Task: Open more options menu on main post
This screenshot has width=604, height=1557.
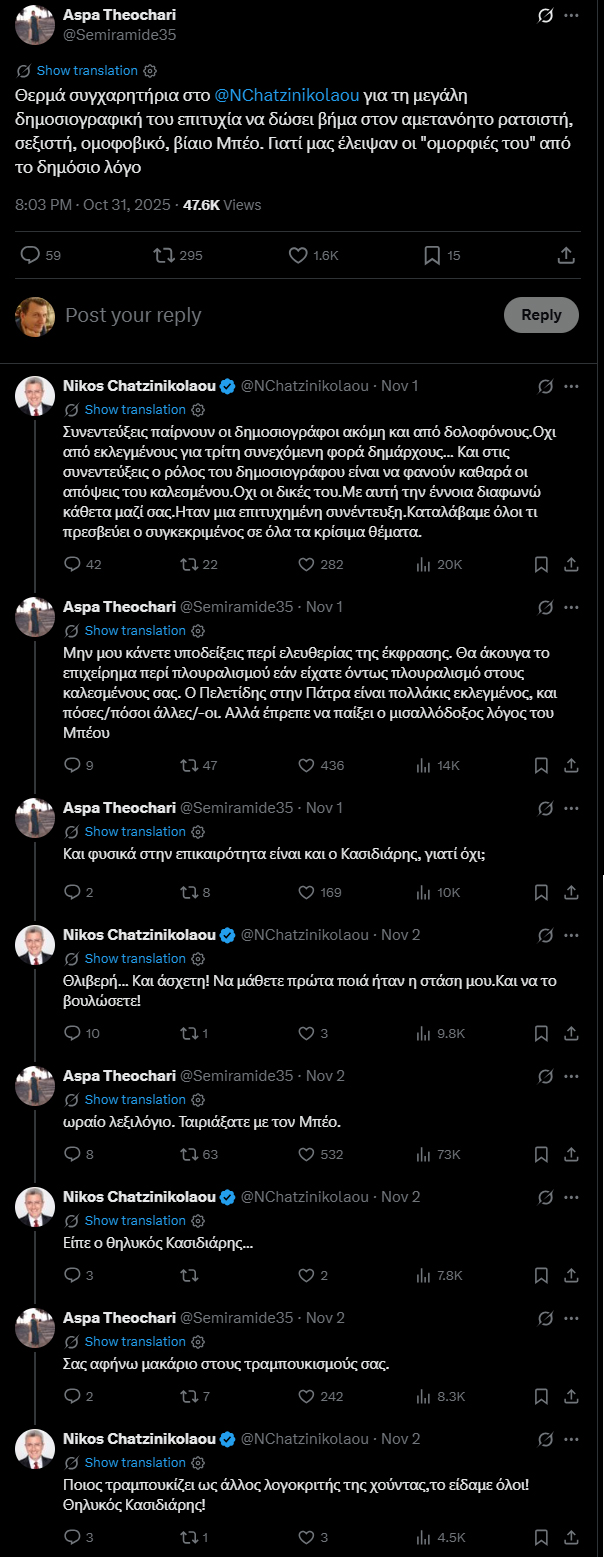Action: point(571,16)
